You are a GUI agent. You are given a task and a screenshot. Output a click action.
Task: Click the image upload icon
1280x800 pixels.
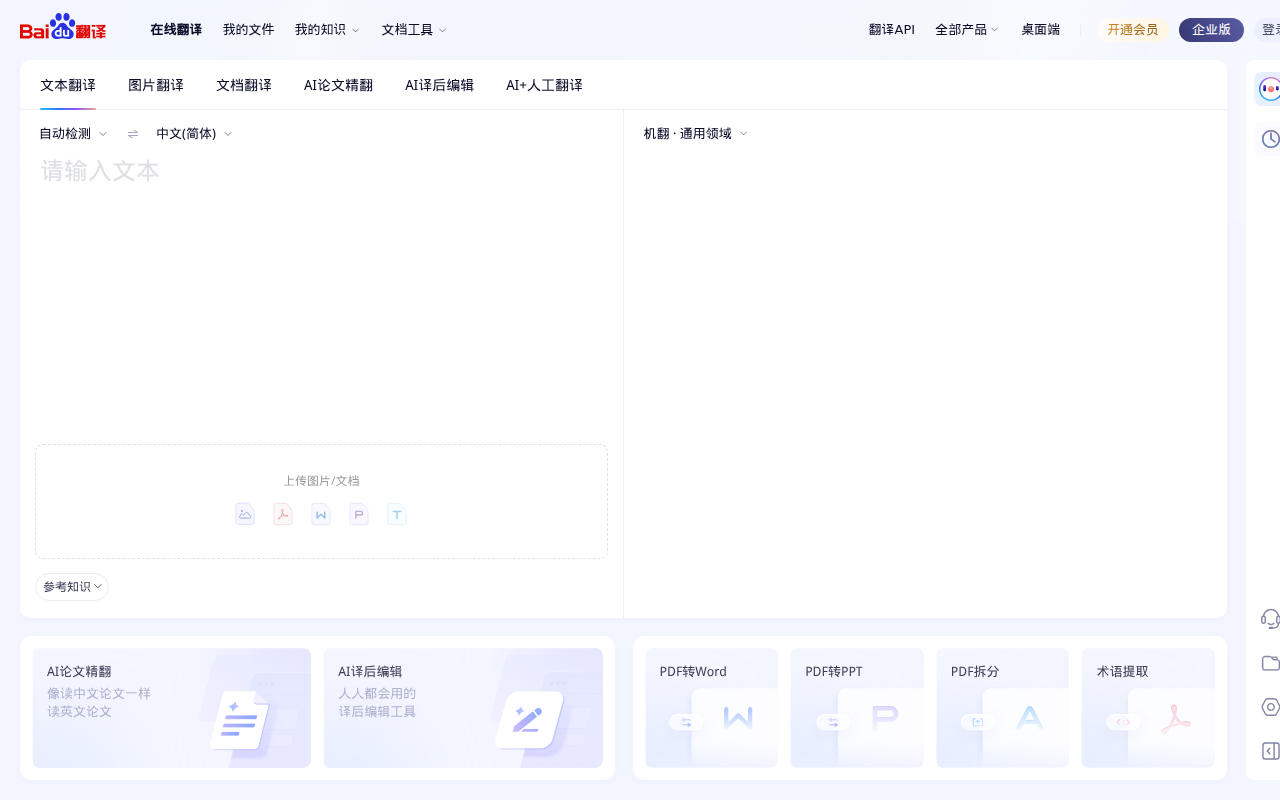tap(245, 514)
